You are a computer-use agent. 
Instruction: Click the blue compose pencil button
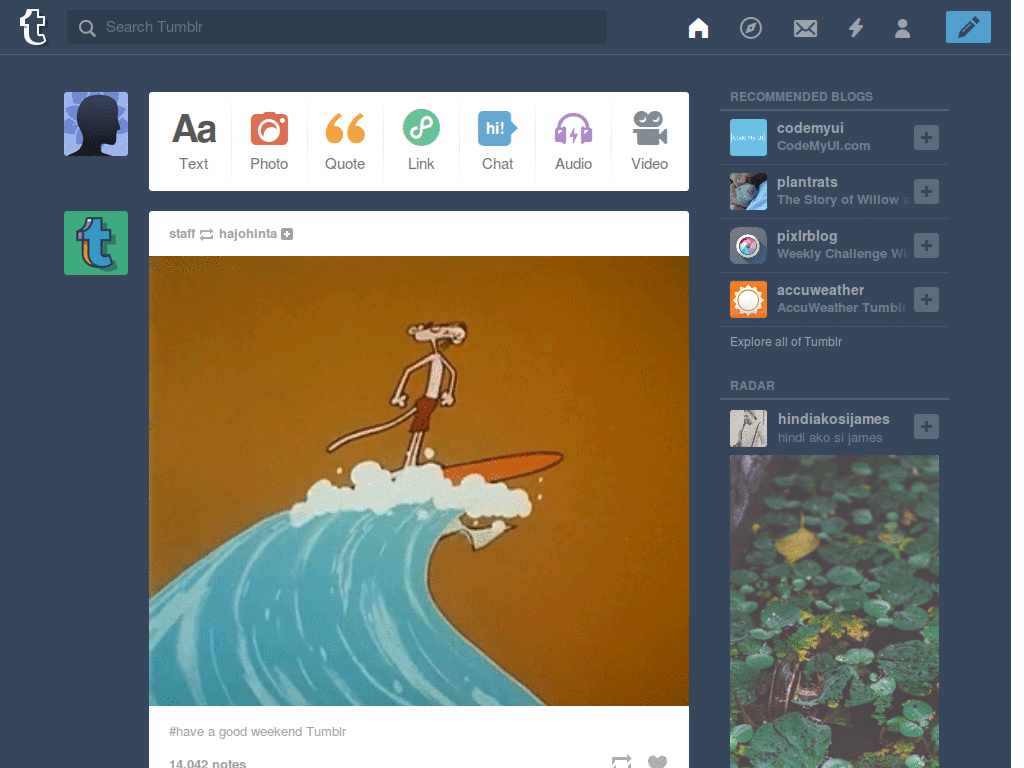[x=968, y=27]
